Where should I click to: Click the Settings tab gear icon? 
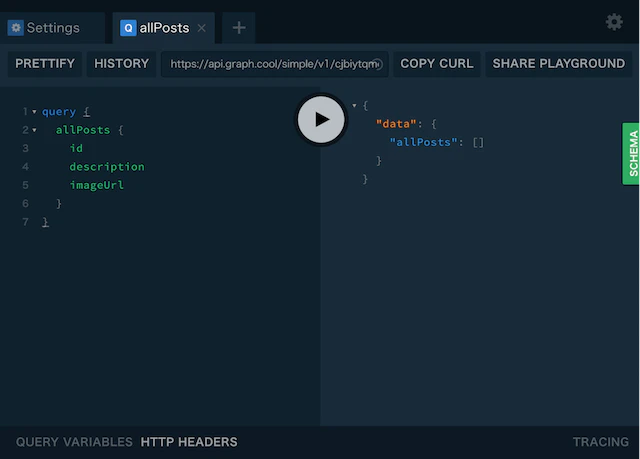click(x=16, y=28)
